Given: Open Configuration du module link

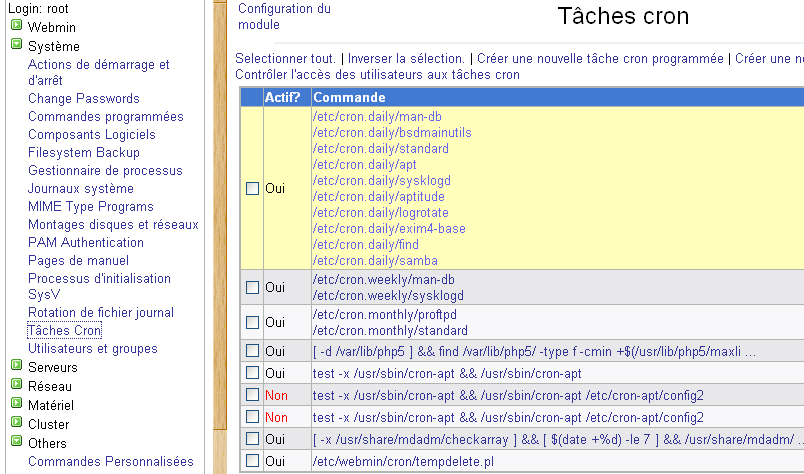Looking at the screenshot, I should point(284,16).
